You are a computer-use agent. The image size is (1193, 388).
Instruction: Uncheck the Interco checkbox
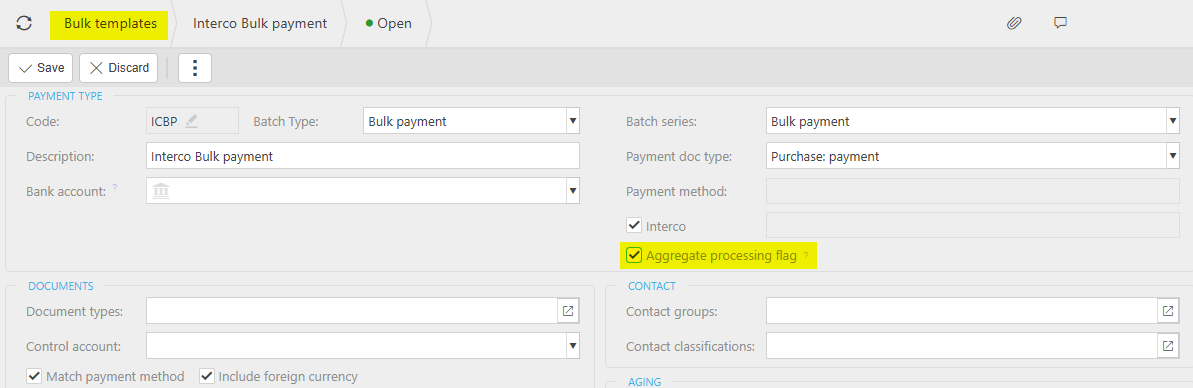[633, 225]
